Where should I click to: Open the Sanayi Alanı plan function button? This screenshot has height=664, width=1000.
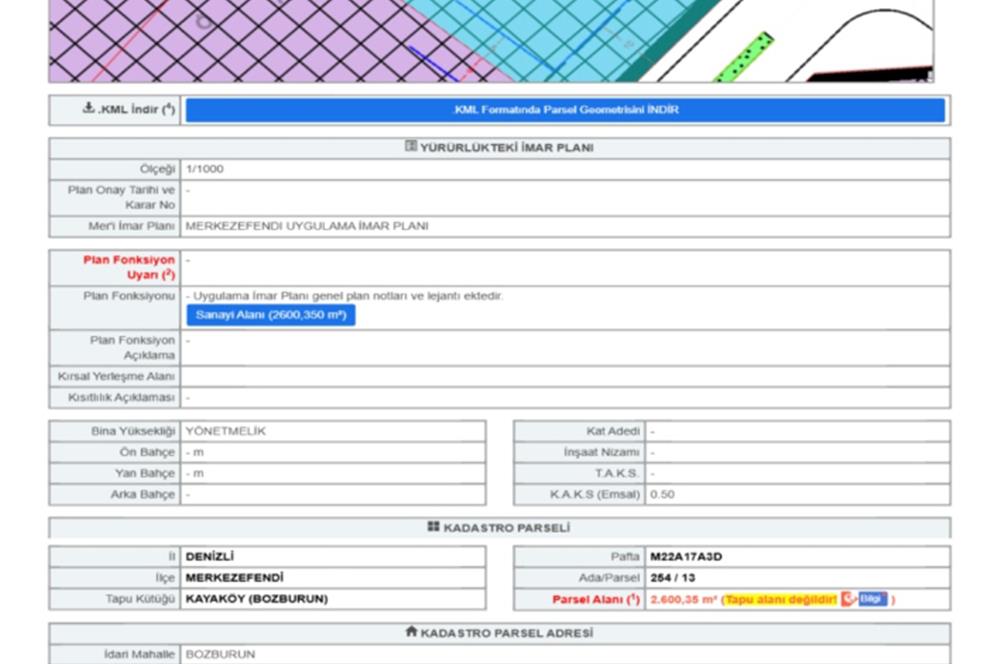point(270,315)
